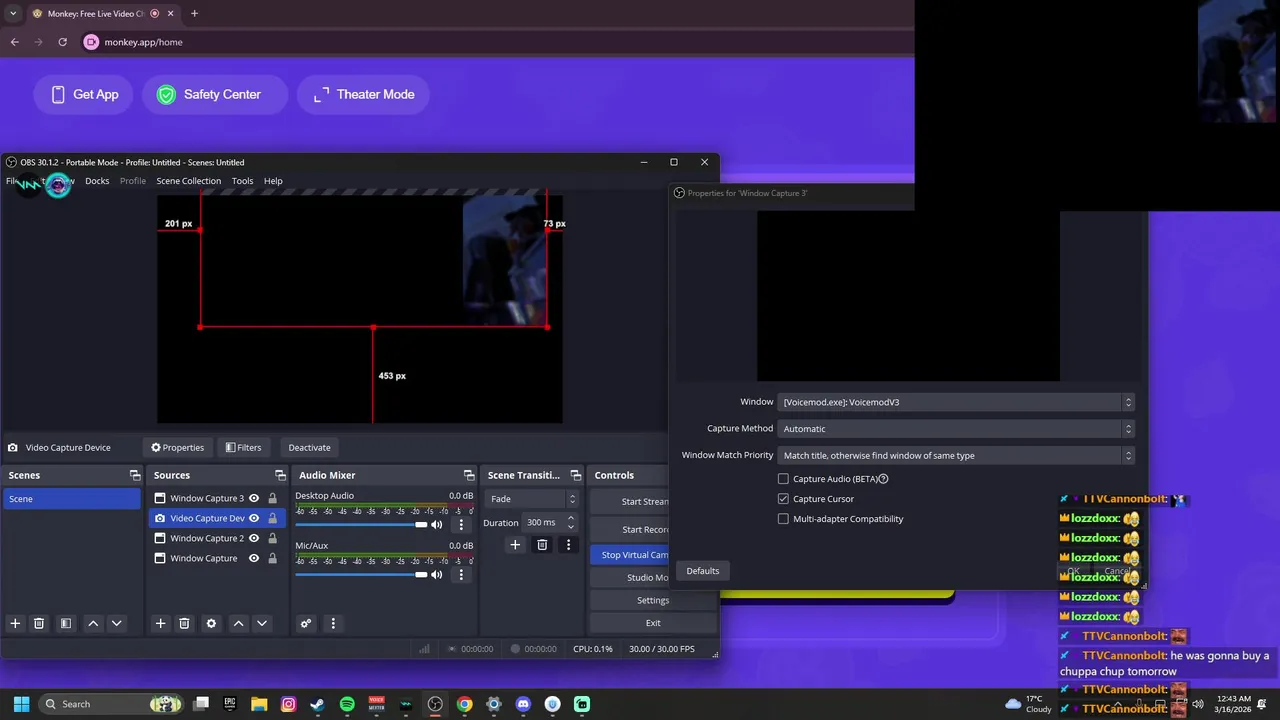Undock the Sources panel

click(280, 475)
